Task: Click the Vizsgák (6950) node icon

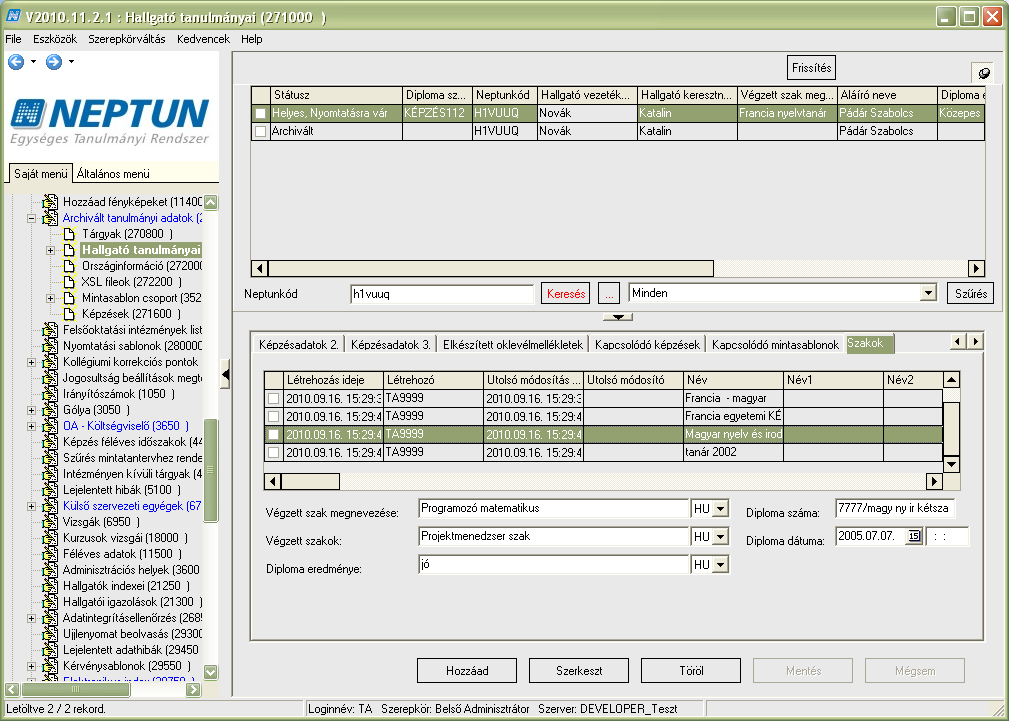Action: [x=50, y=522]
